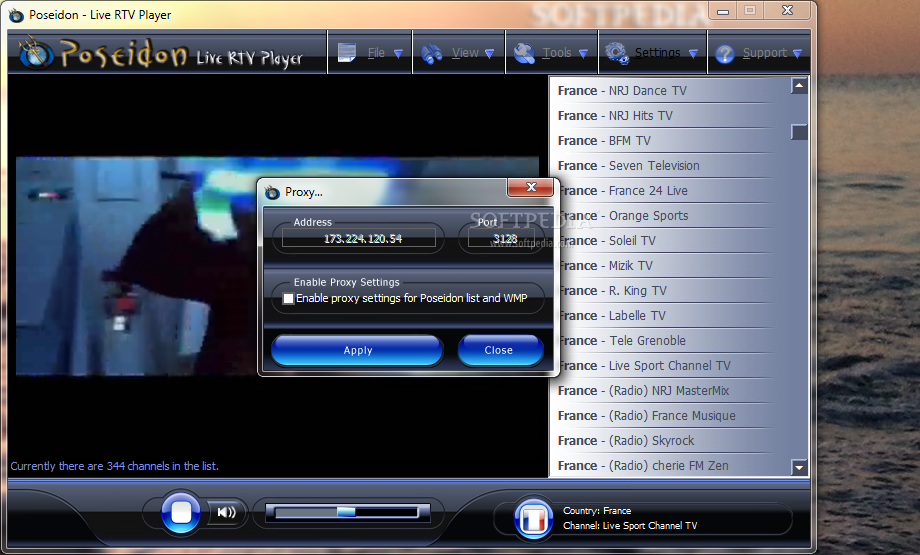Click the channel list scrollbar thumb

pos(799,132)
